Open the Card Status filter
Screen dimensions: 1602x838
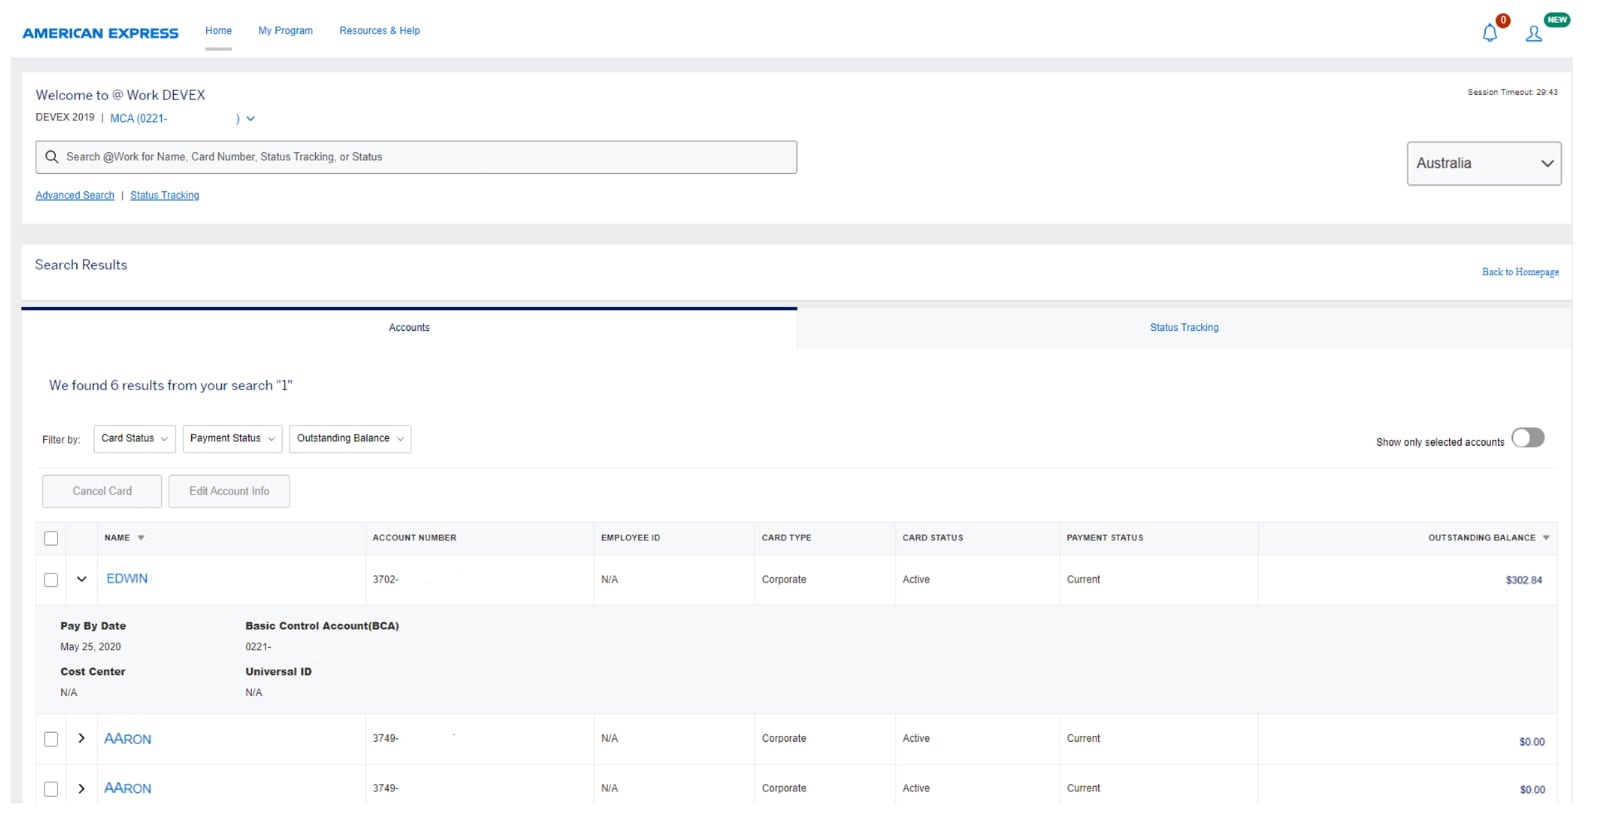pyautogui.click(x=134, y=439)
